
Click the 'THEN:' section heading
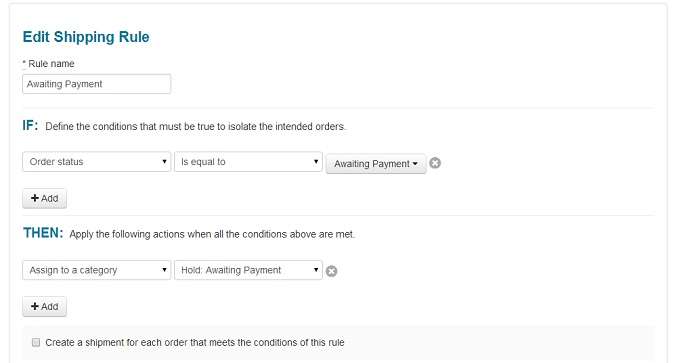click(x=43, y=233)
